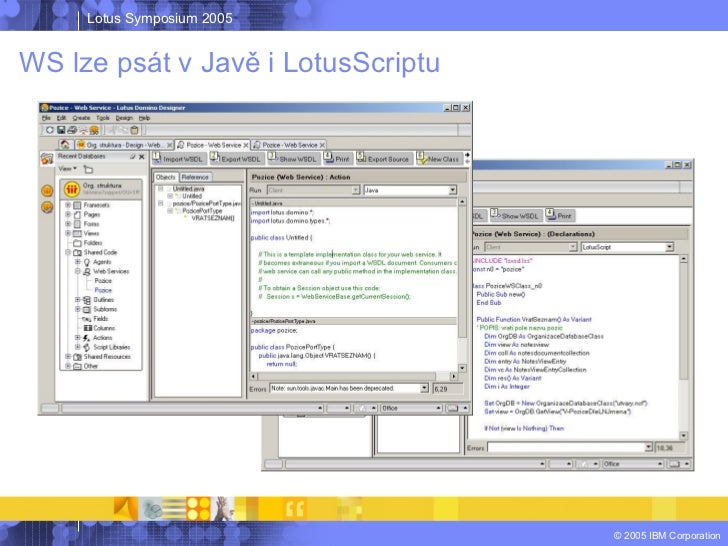Open the Java language dropdown
Viewport: 728px width, 546px height.
point(452,190)
